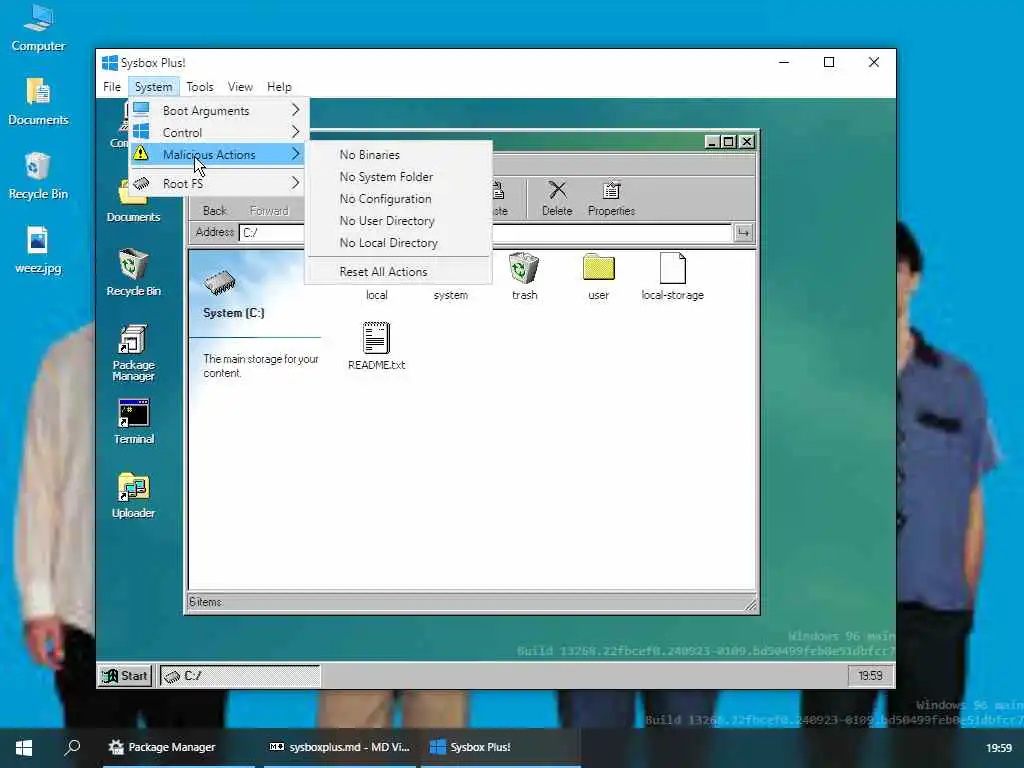
Task: Click 'system' folder label
Action: [x=451, y=295]
